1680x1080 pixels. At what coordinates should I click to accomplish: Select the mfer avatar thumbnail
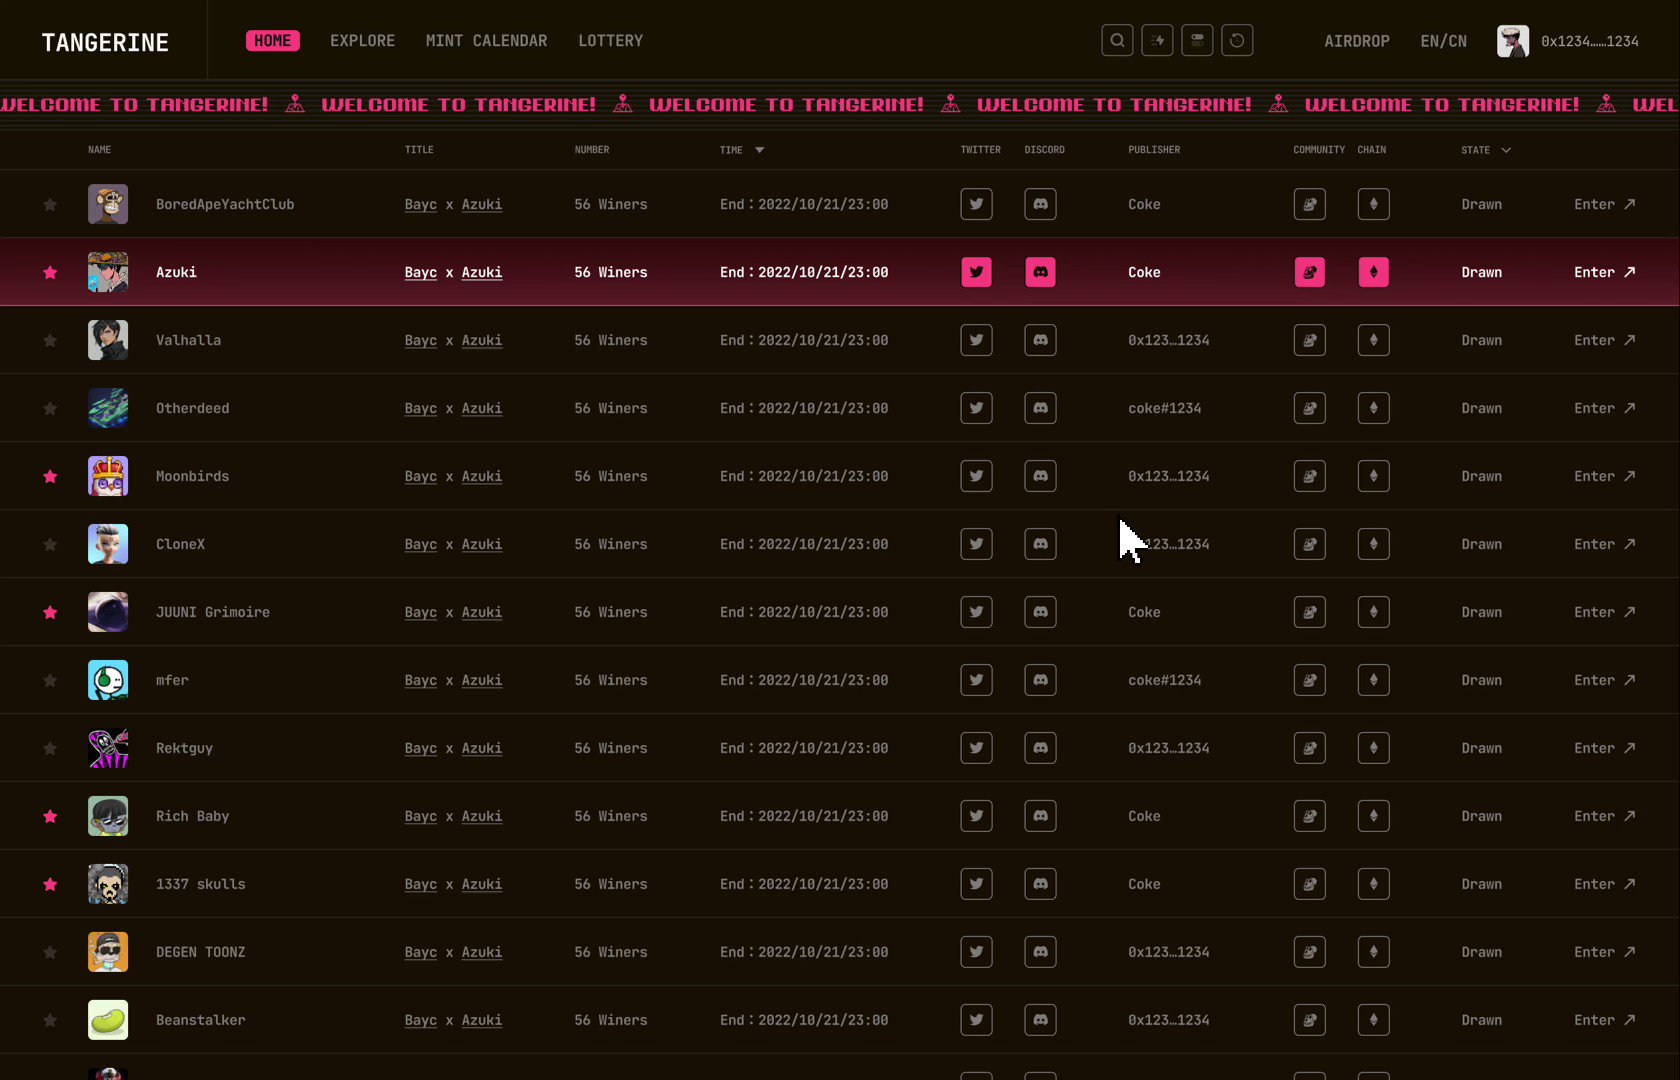pyautogui.click(x=108, y=680)
